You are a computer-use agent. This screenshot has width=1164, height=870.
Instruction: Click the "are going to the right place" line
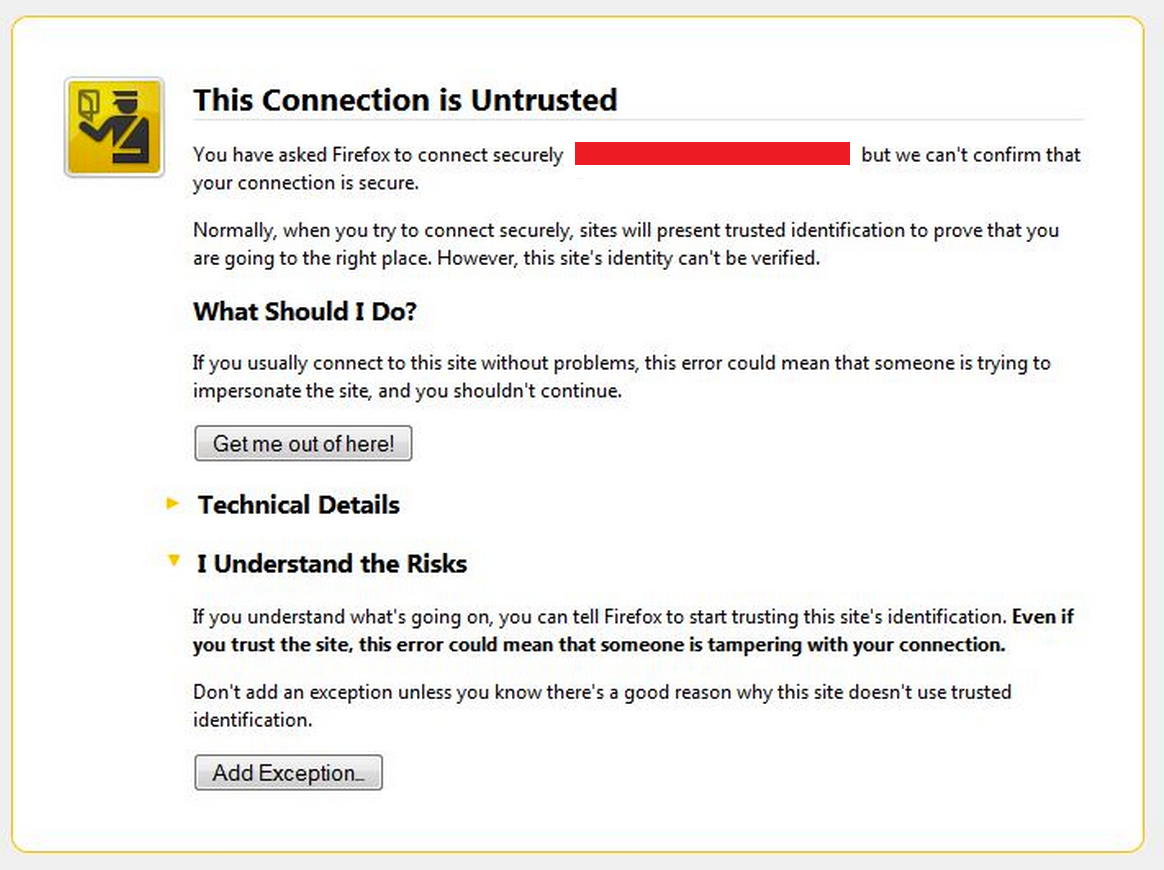506,258
